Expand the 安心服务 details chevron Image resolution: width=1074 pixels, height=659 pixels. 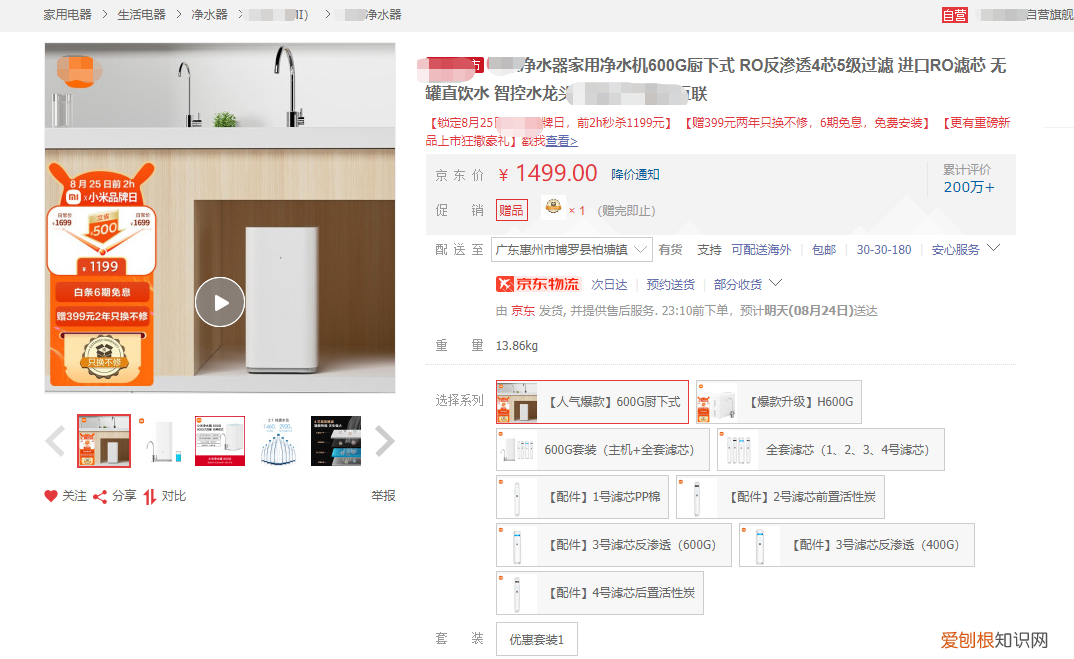[993, 249]
